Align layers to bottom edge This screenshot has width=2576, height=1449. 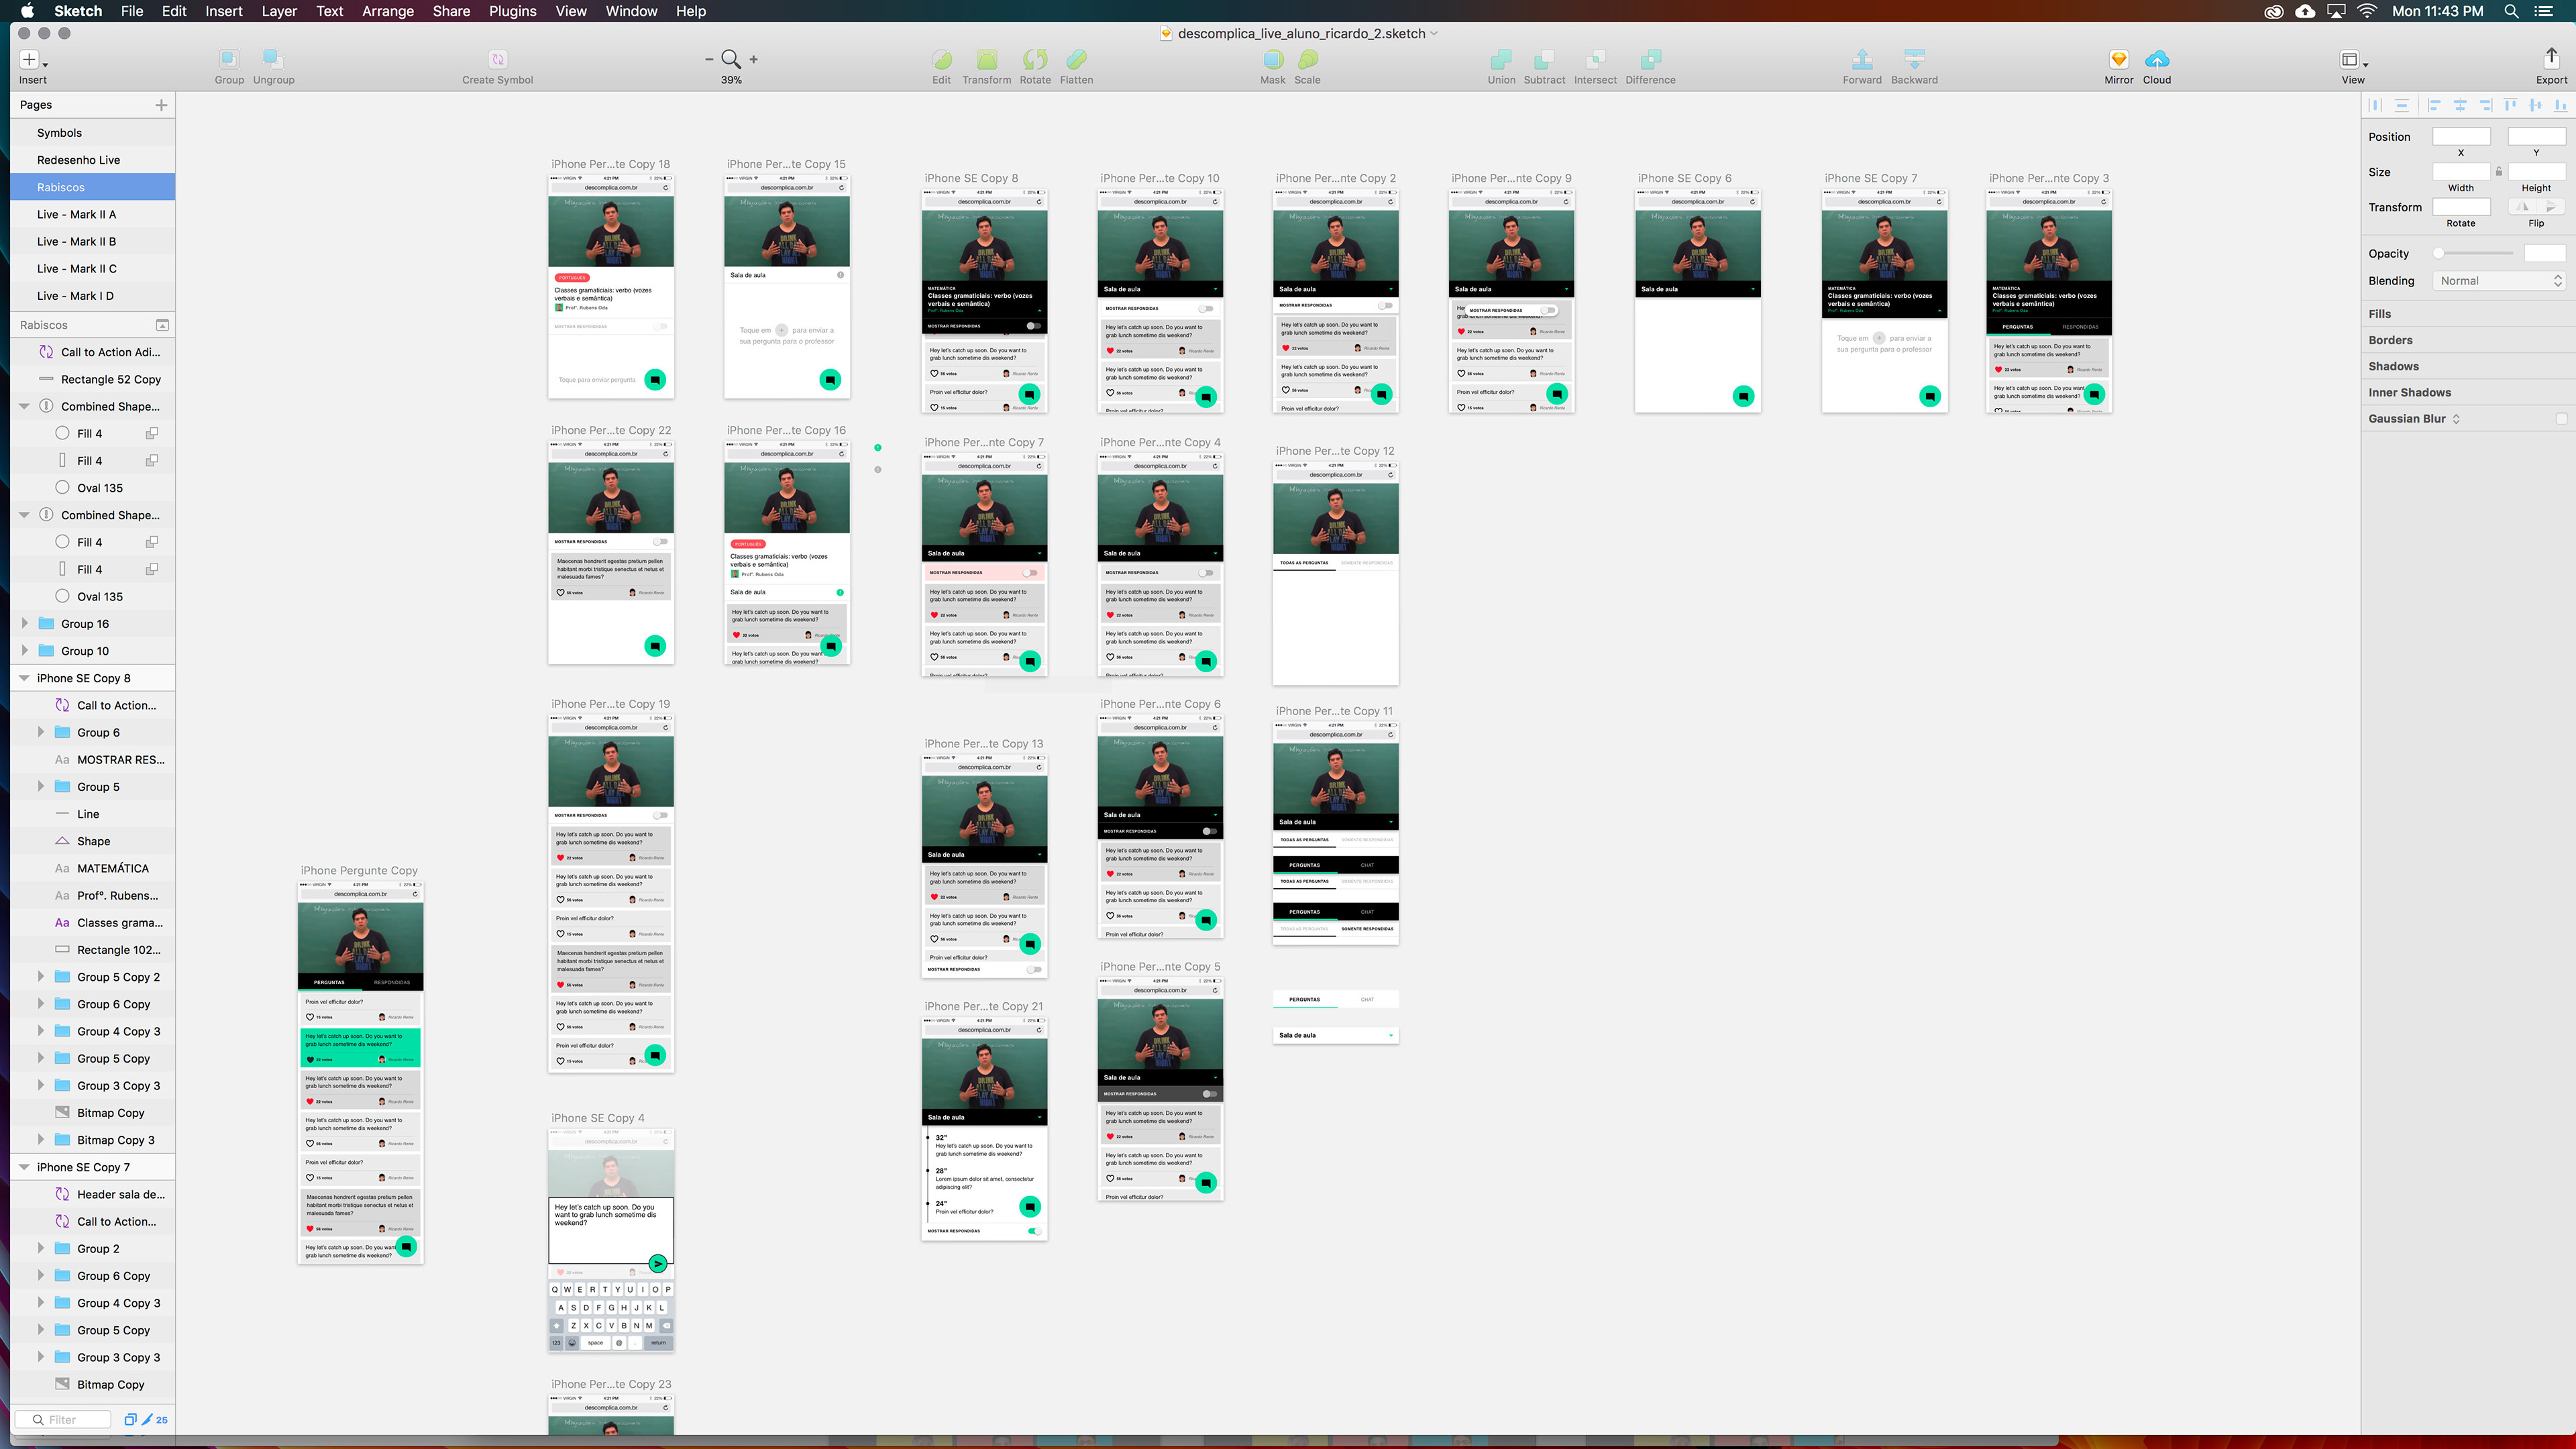tap(2560, 105)
